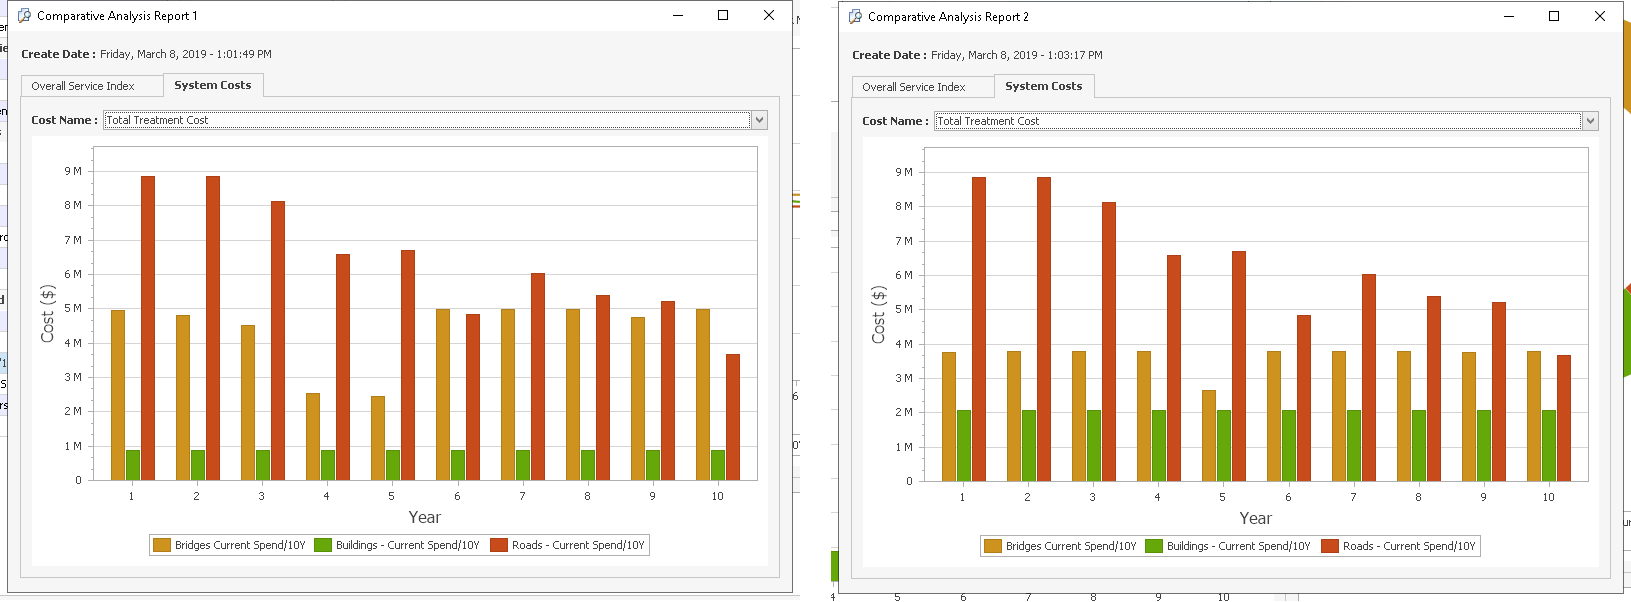This screenshot has width=1631, height=602.
Task: Close the Comparative Analysis Report 2 window
Action: point(1600,16)
